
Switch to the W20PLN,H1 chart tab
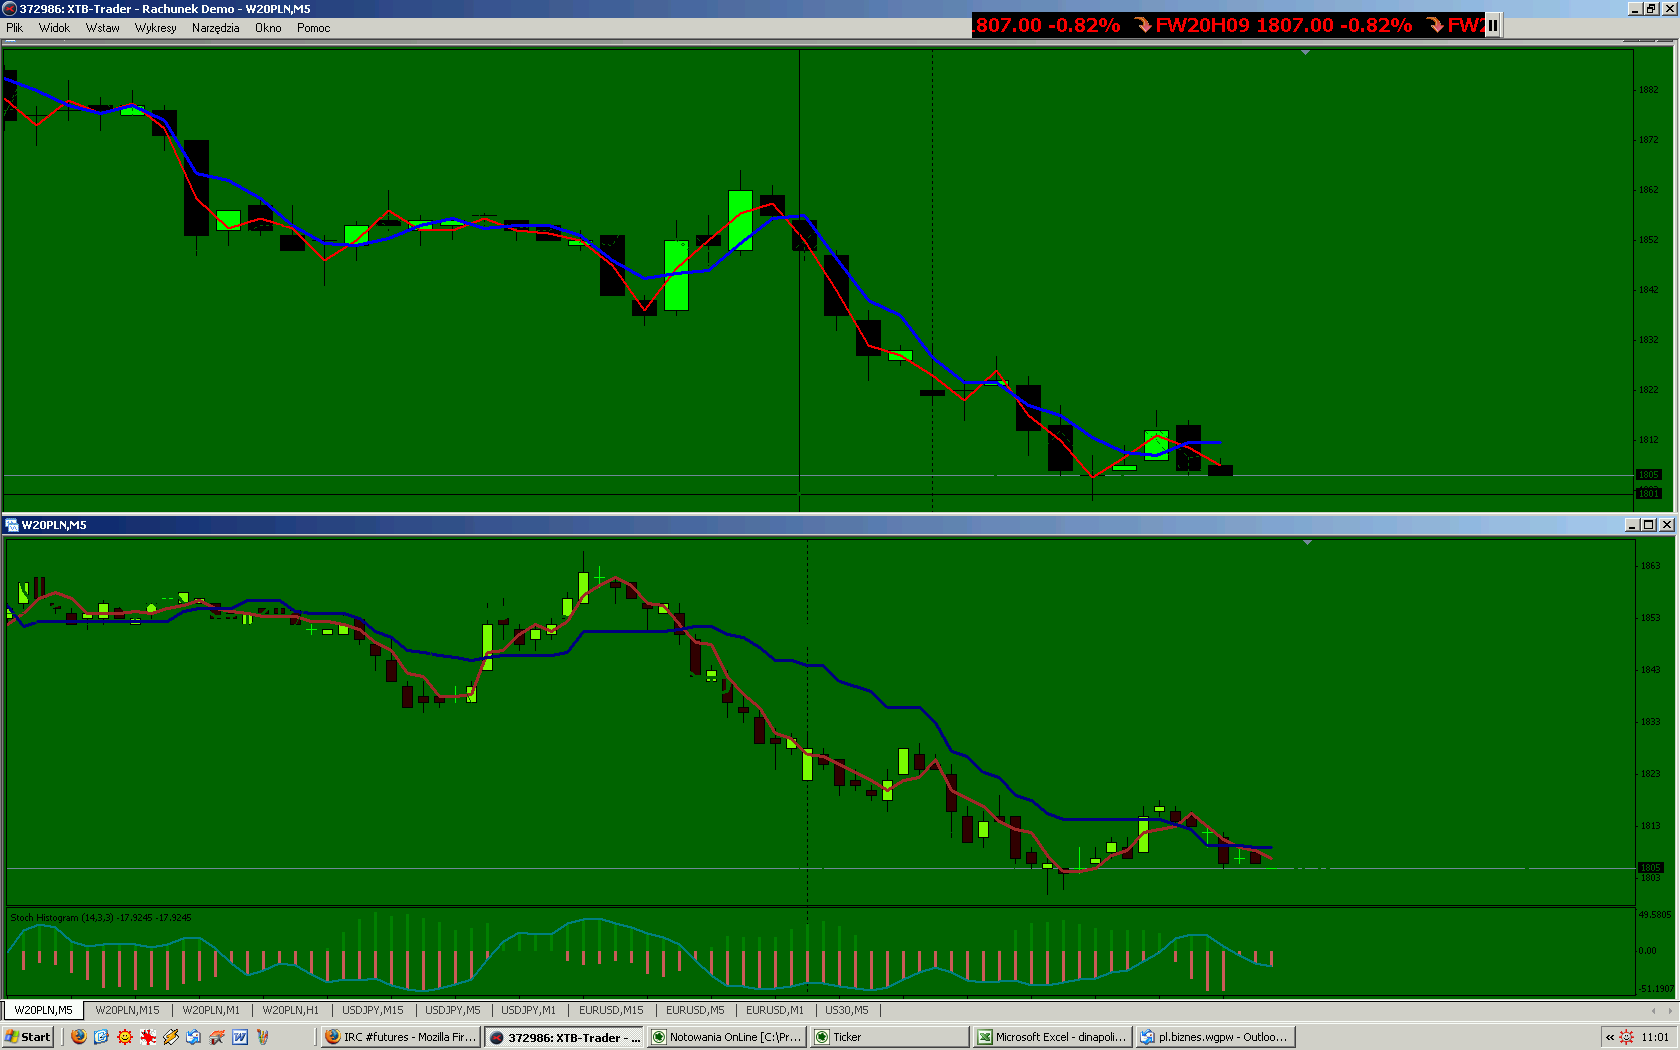click(x=290, y=1010)
